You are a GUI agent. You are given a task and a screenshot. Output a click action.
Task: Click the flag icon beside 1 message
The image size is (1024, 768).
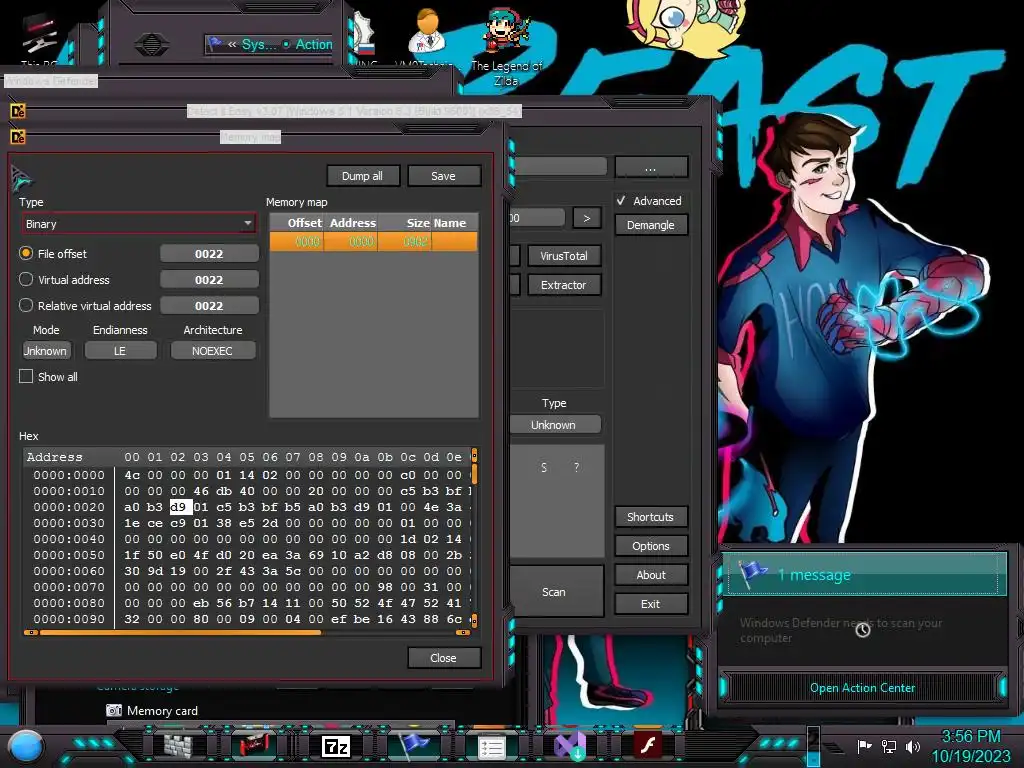(x=753, y=574)
